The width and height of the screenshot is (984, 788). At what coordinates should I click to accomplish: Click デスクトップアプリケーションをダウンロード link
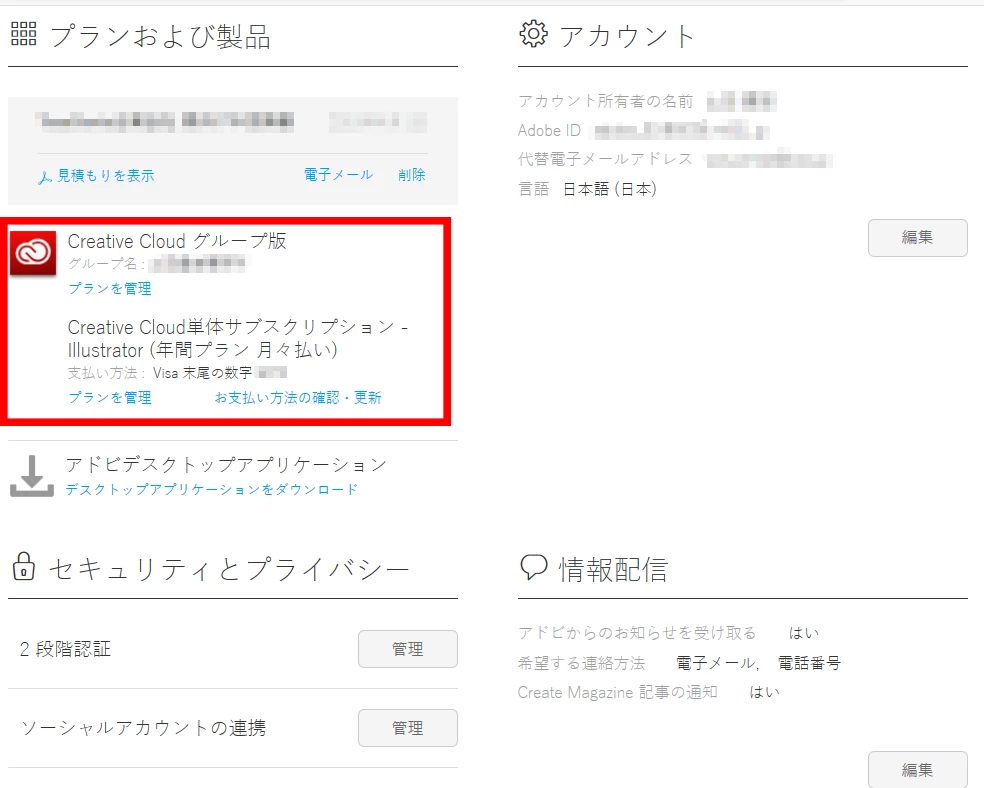click(x=211, y=489)
